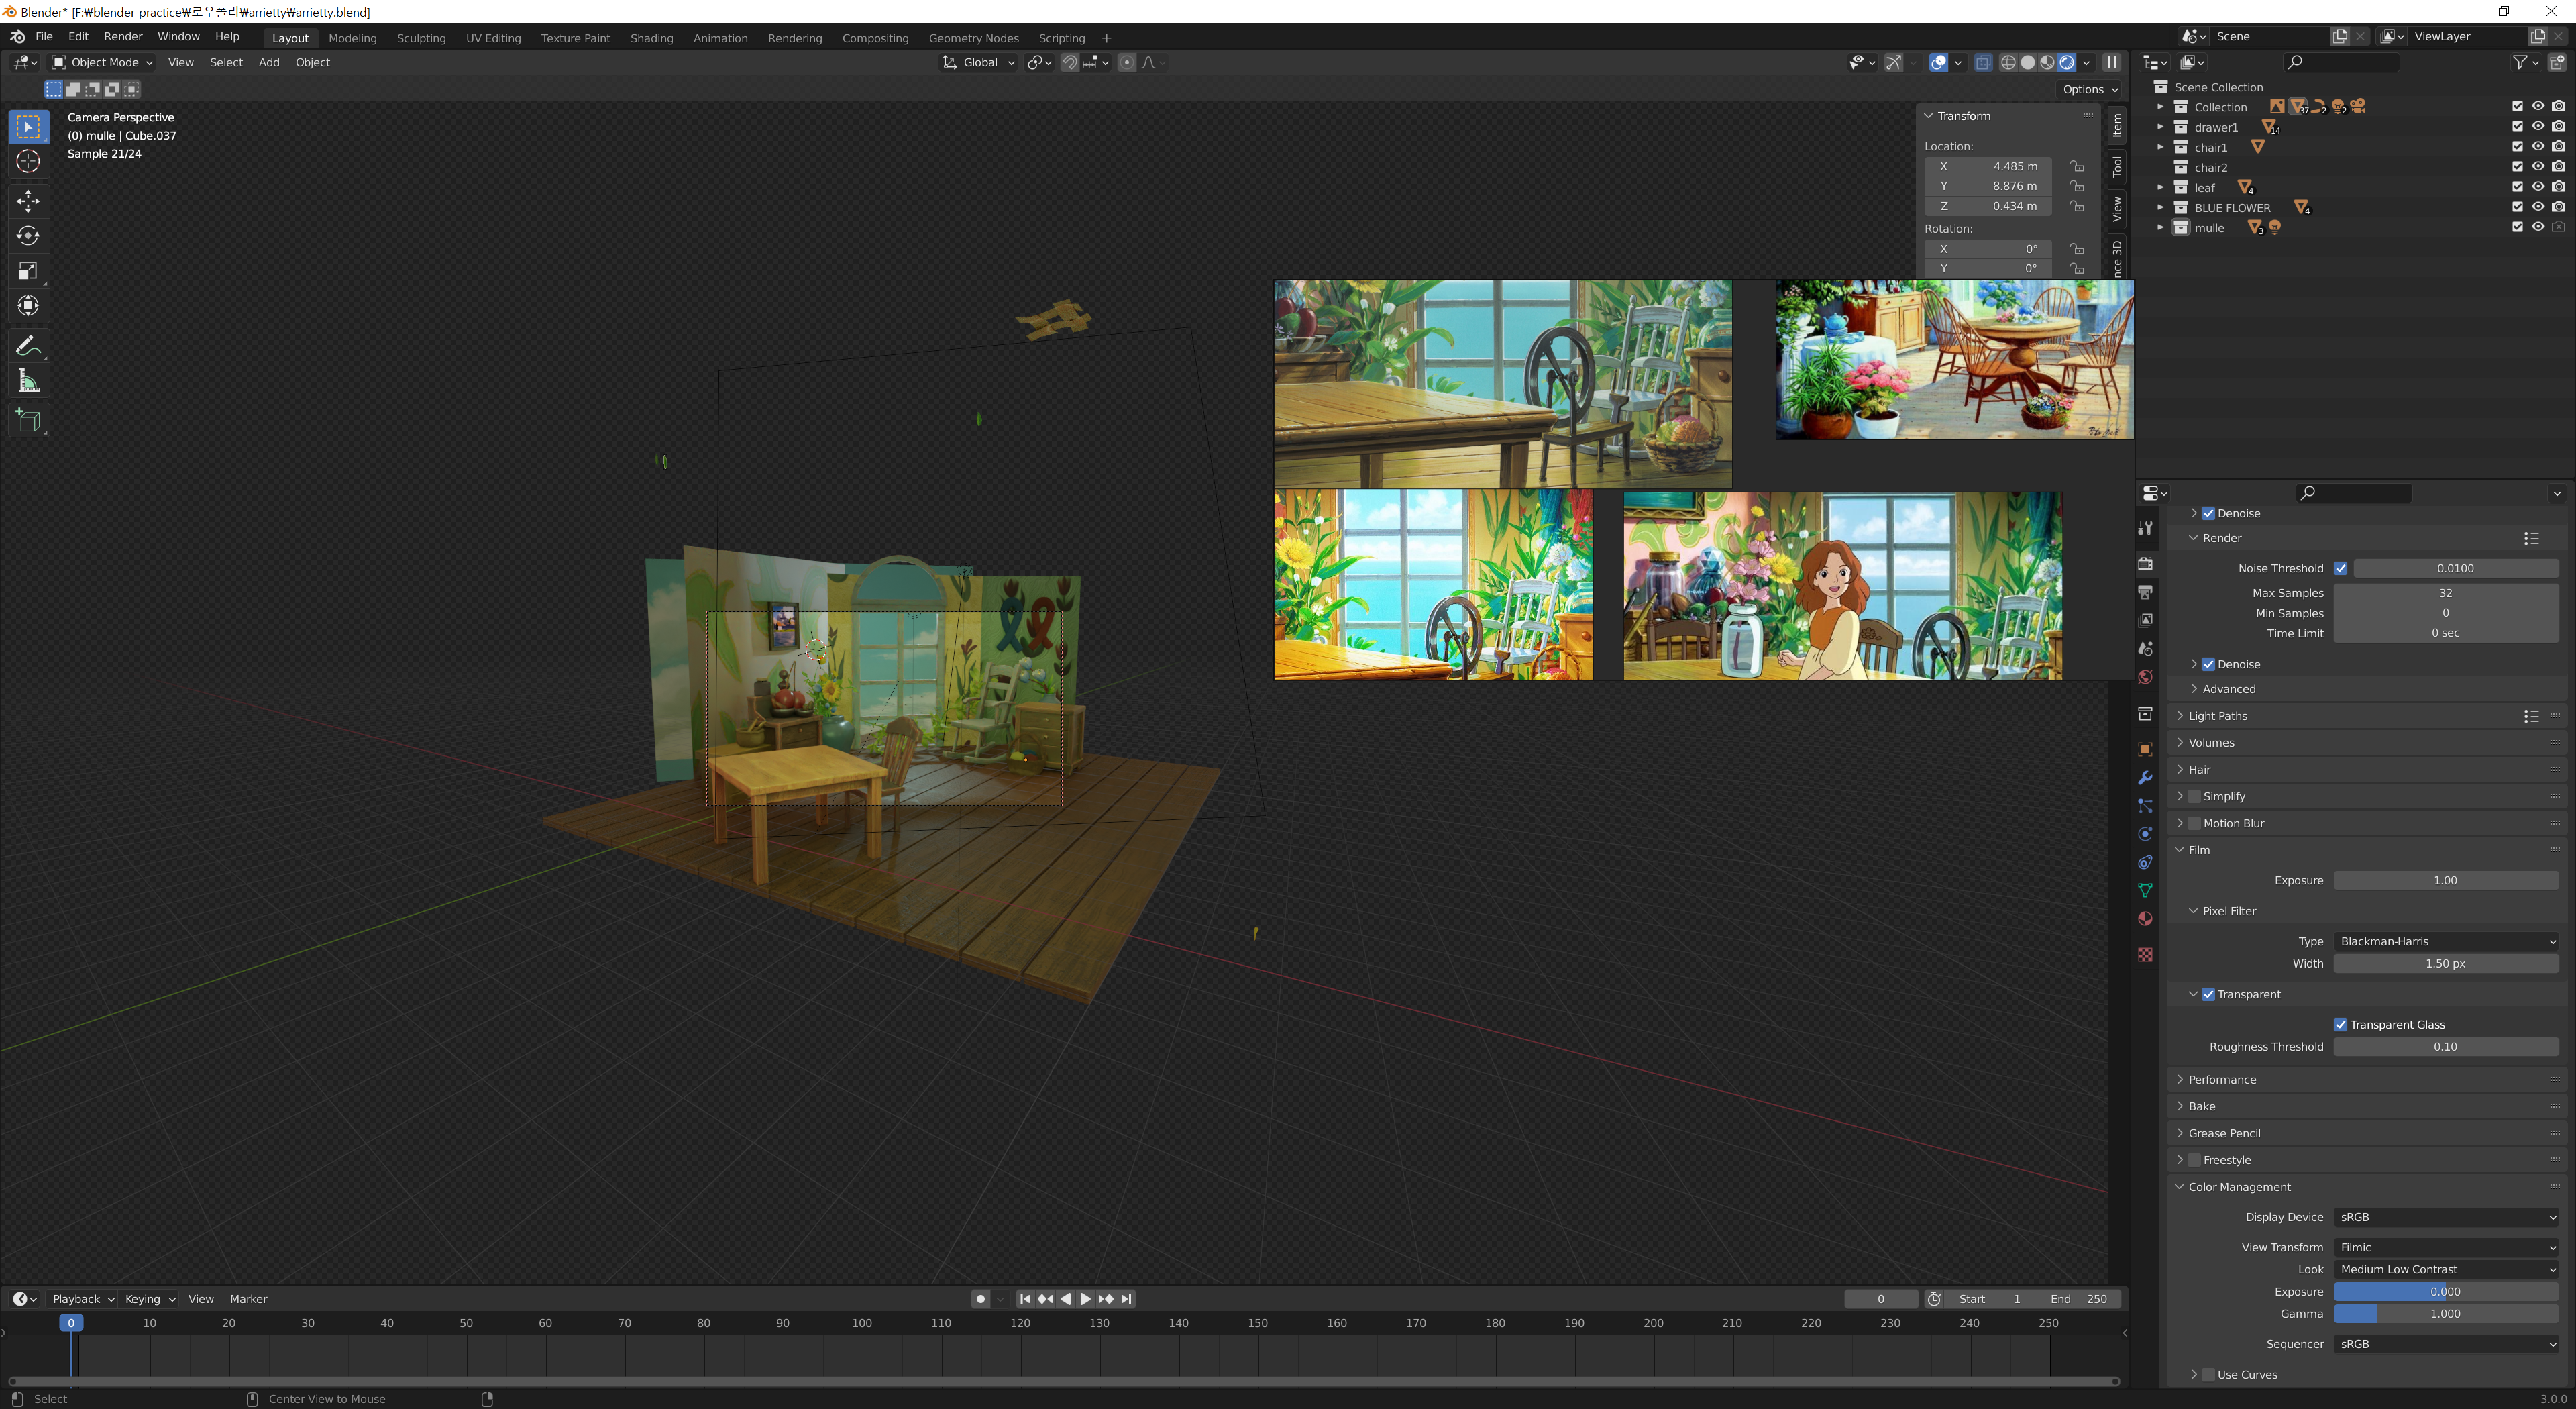Viewport: 2576px width, 1409px height.
Task: Click the Max Samples value field
Action: 2445,593
